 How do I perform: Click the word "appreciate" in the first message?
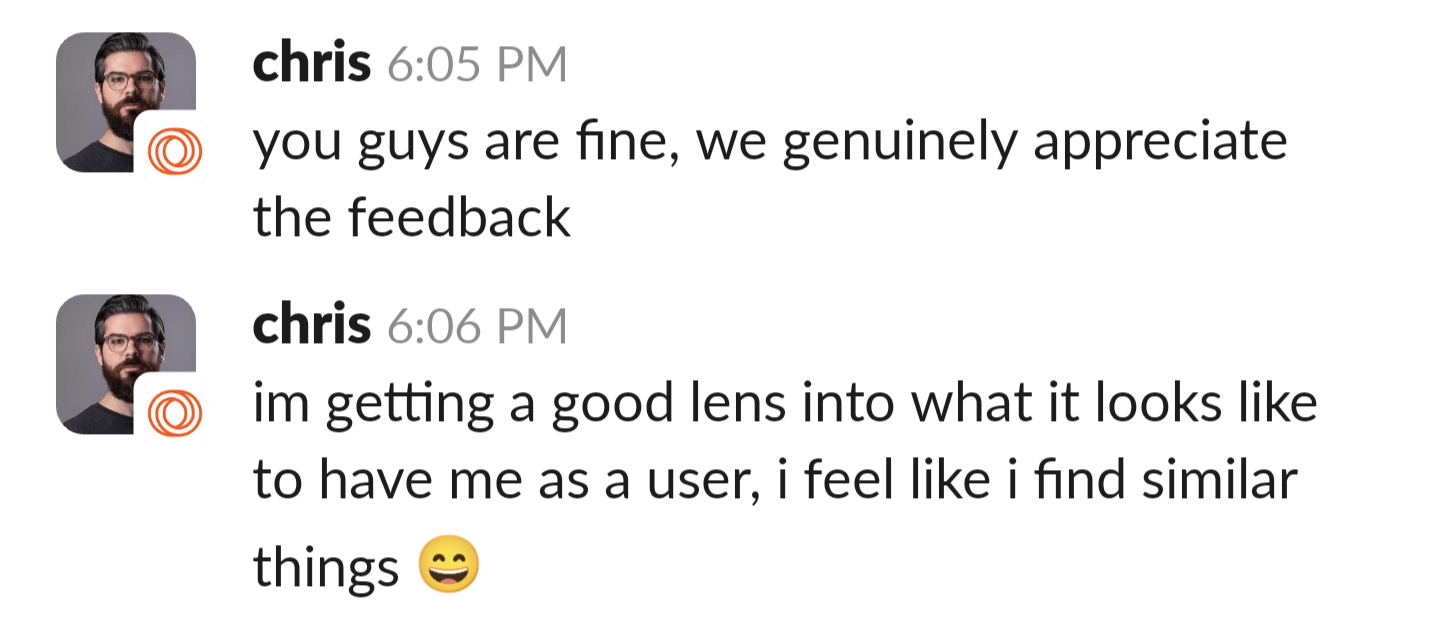(1160, 144)
